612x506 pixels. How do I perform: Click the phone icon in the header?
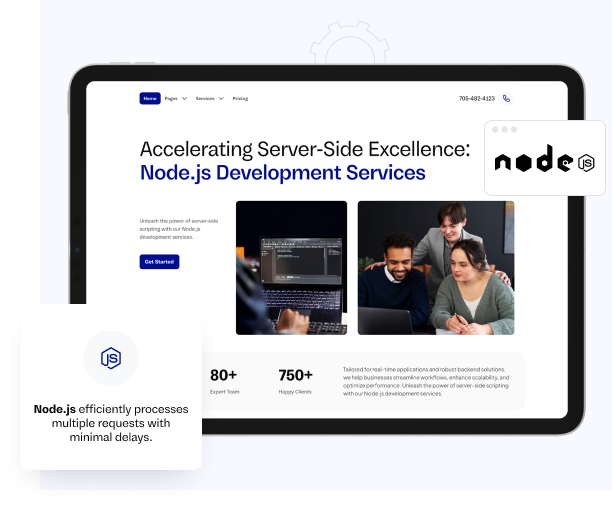(x=506, y=98)
